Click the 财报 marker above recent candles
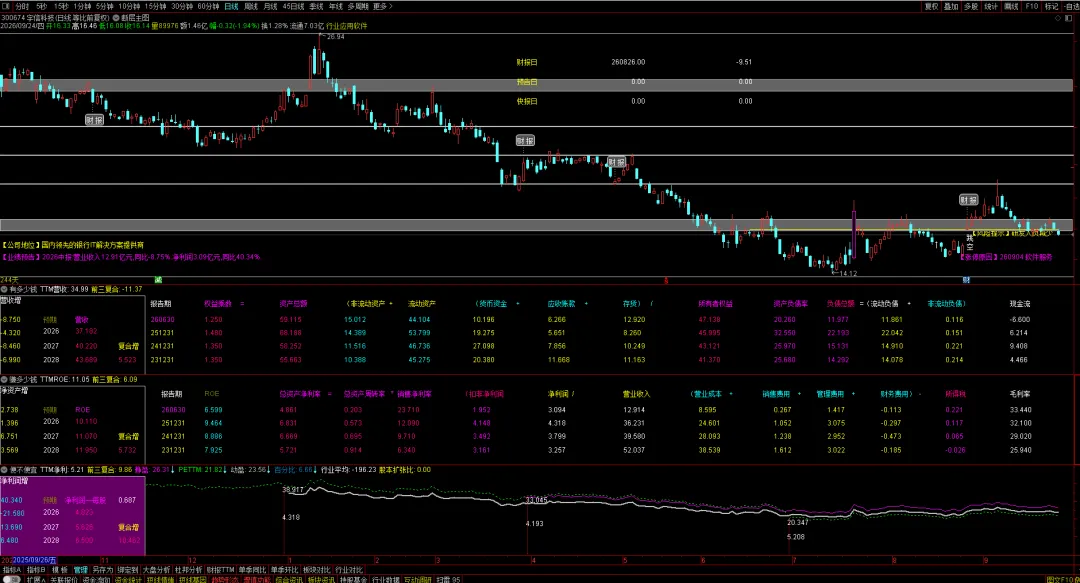The image size is (1080, 583). (968, 200)
